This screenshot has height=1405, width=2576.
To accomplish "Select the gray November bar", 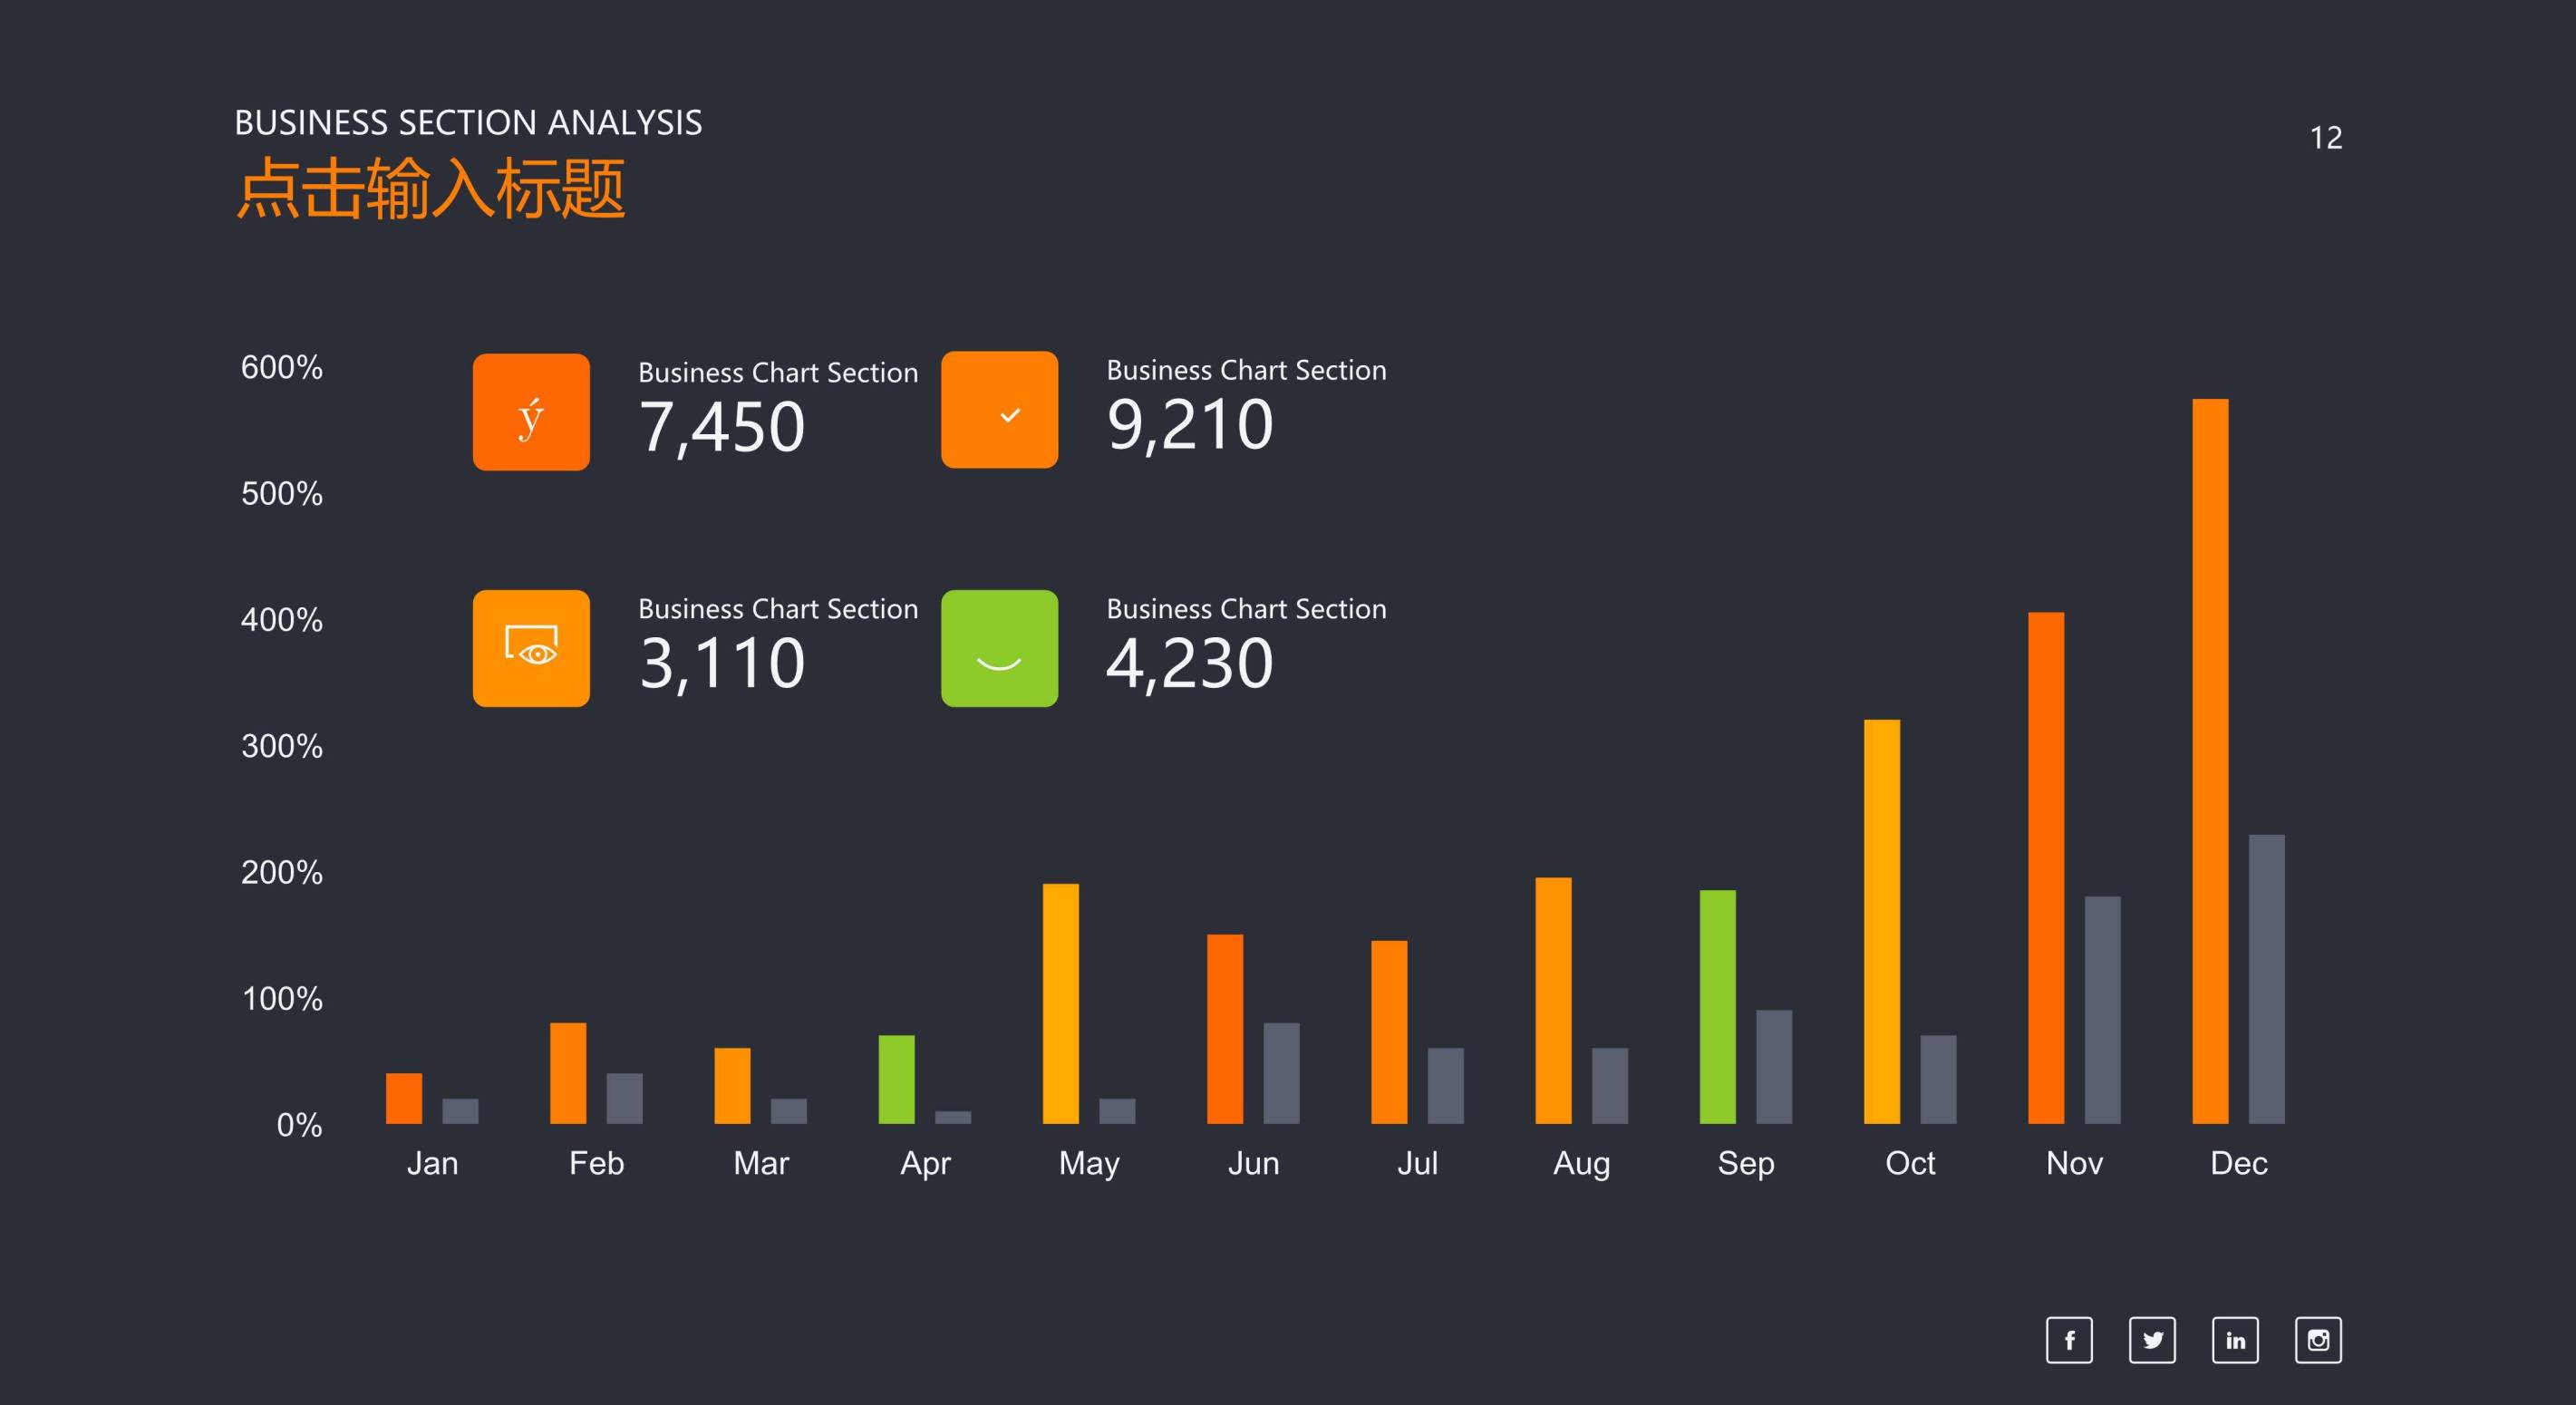I will 2102,1008.
